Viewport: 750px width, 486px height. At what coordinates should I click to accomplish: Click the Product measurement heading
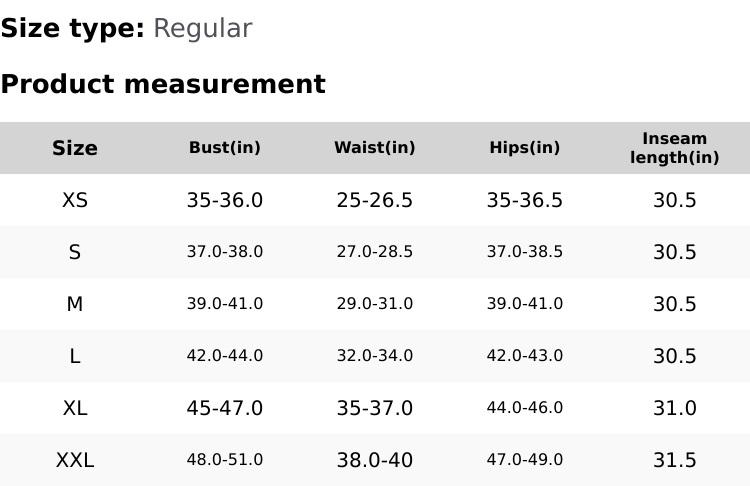click(x=163, y=84)
